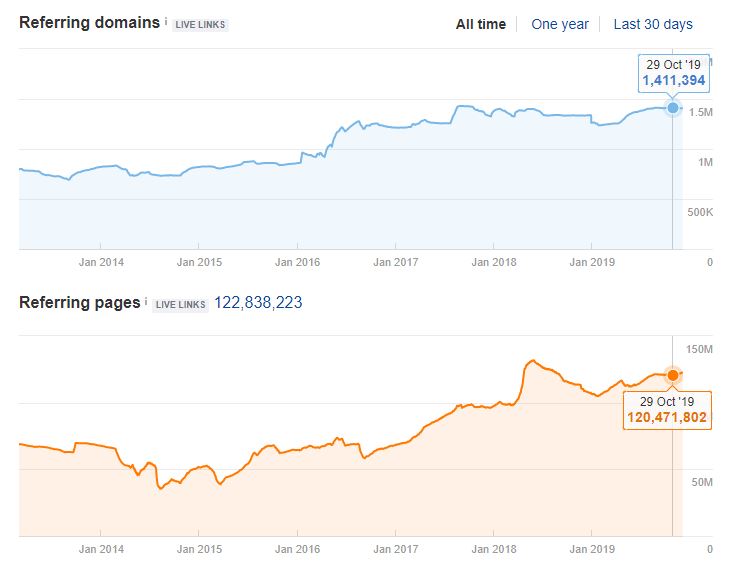Click the Referring pages heading
This screenshot has width=734, height=569.
80,302
